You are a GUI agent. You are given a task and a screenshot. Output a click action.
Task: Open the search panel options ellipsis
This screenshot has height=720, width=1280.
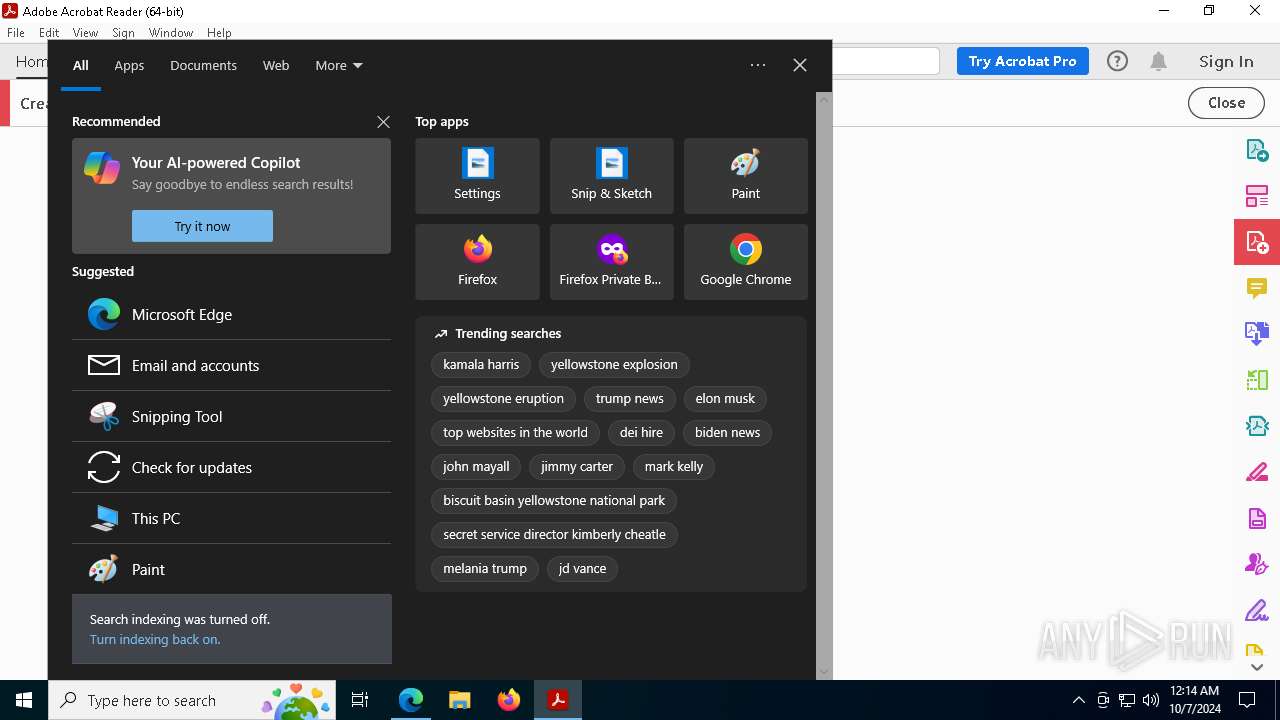tap(758, 65)
